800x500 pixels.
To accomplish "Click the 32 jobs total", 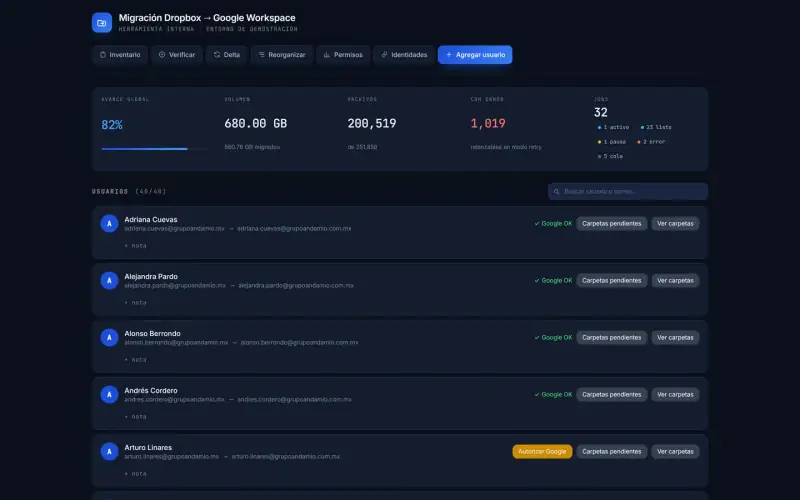I will [x=601, y=112].
